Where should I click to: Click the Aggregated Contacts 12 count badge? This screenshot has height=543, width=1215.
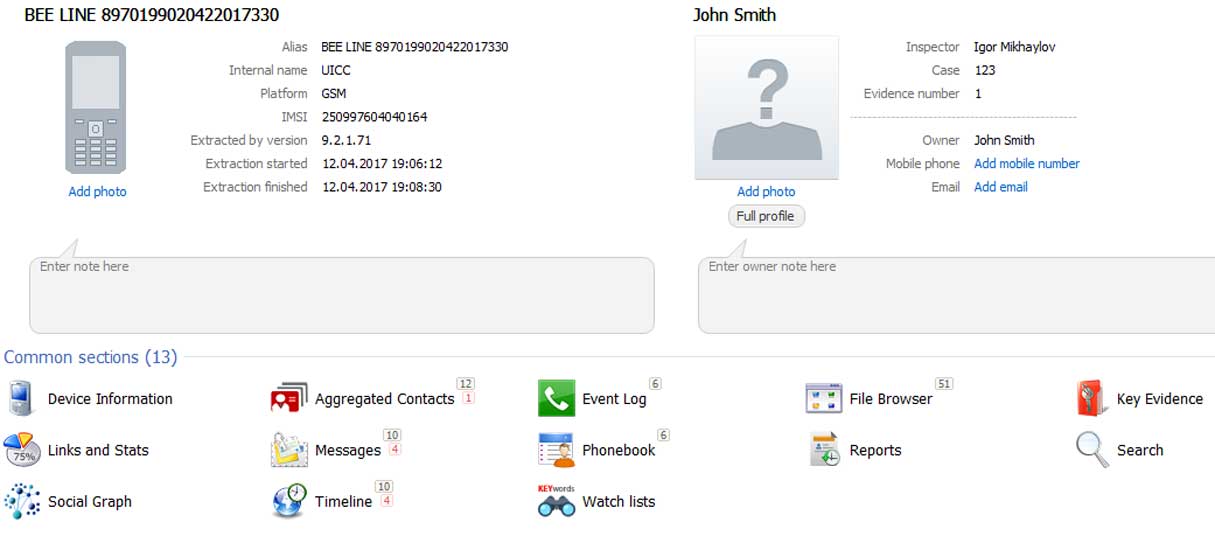click(x=465, y=384)
